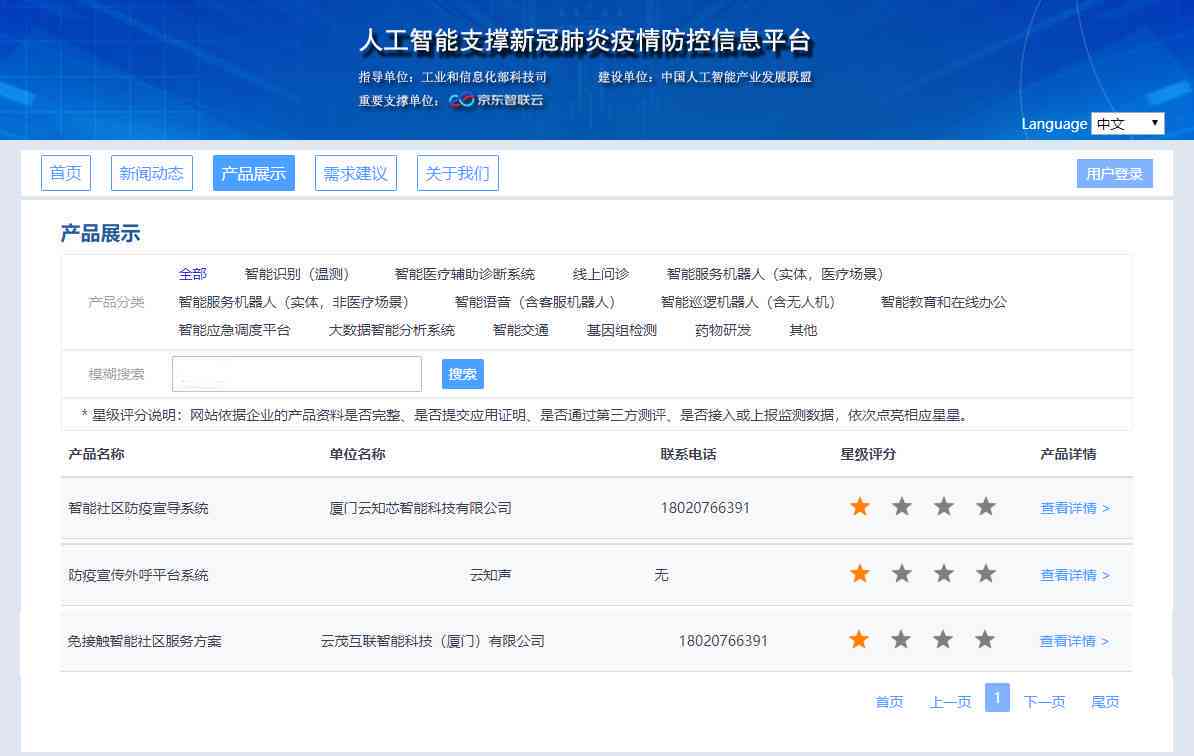The height and width of the screenshot is (756, 1194).
Task: Click the first star in 免接触智能社区服务方案 row
Action: coord(859,640)
